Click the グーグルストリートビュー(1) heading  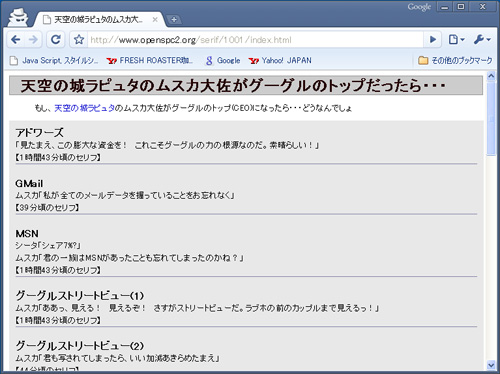(x=80, y=295)
